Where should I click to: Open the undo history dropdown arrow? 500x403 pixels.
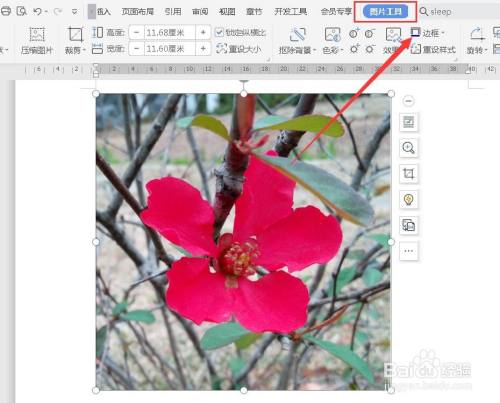coord(46,12)
